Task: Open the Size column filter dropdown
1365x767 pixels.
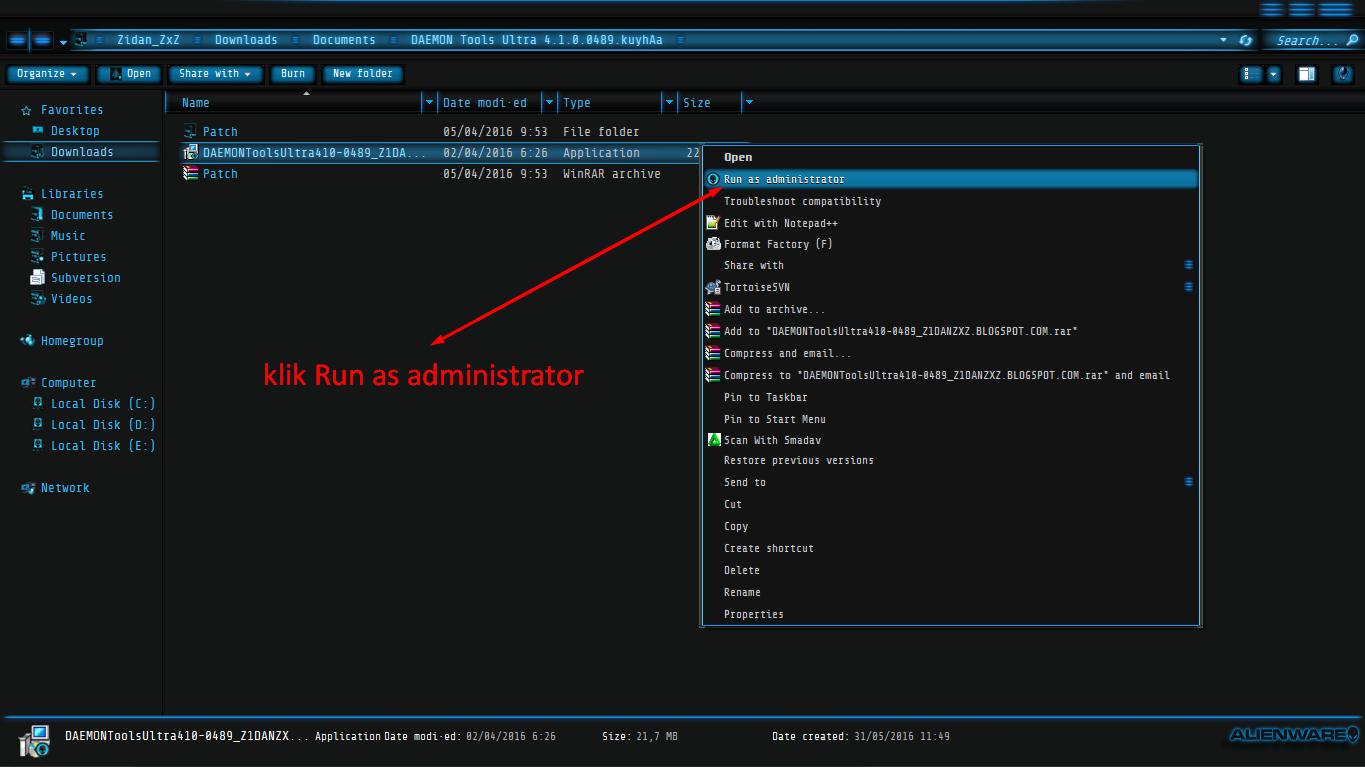Action: click(749, 102)
